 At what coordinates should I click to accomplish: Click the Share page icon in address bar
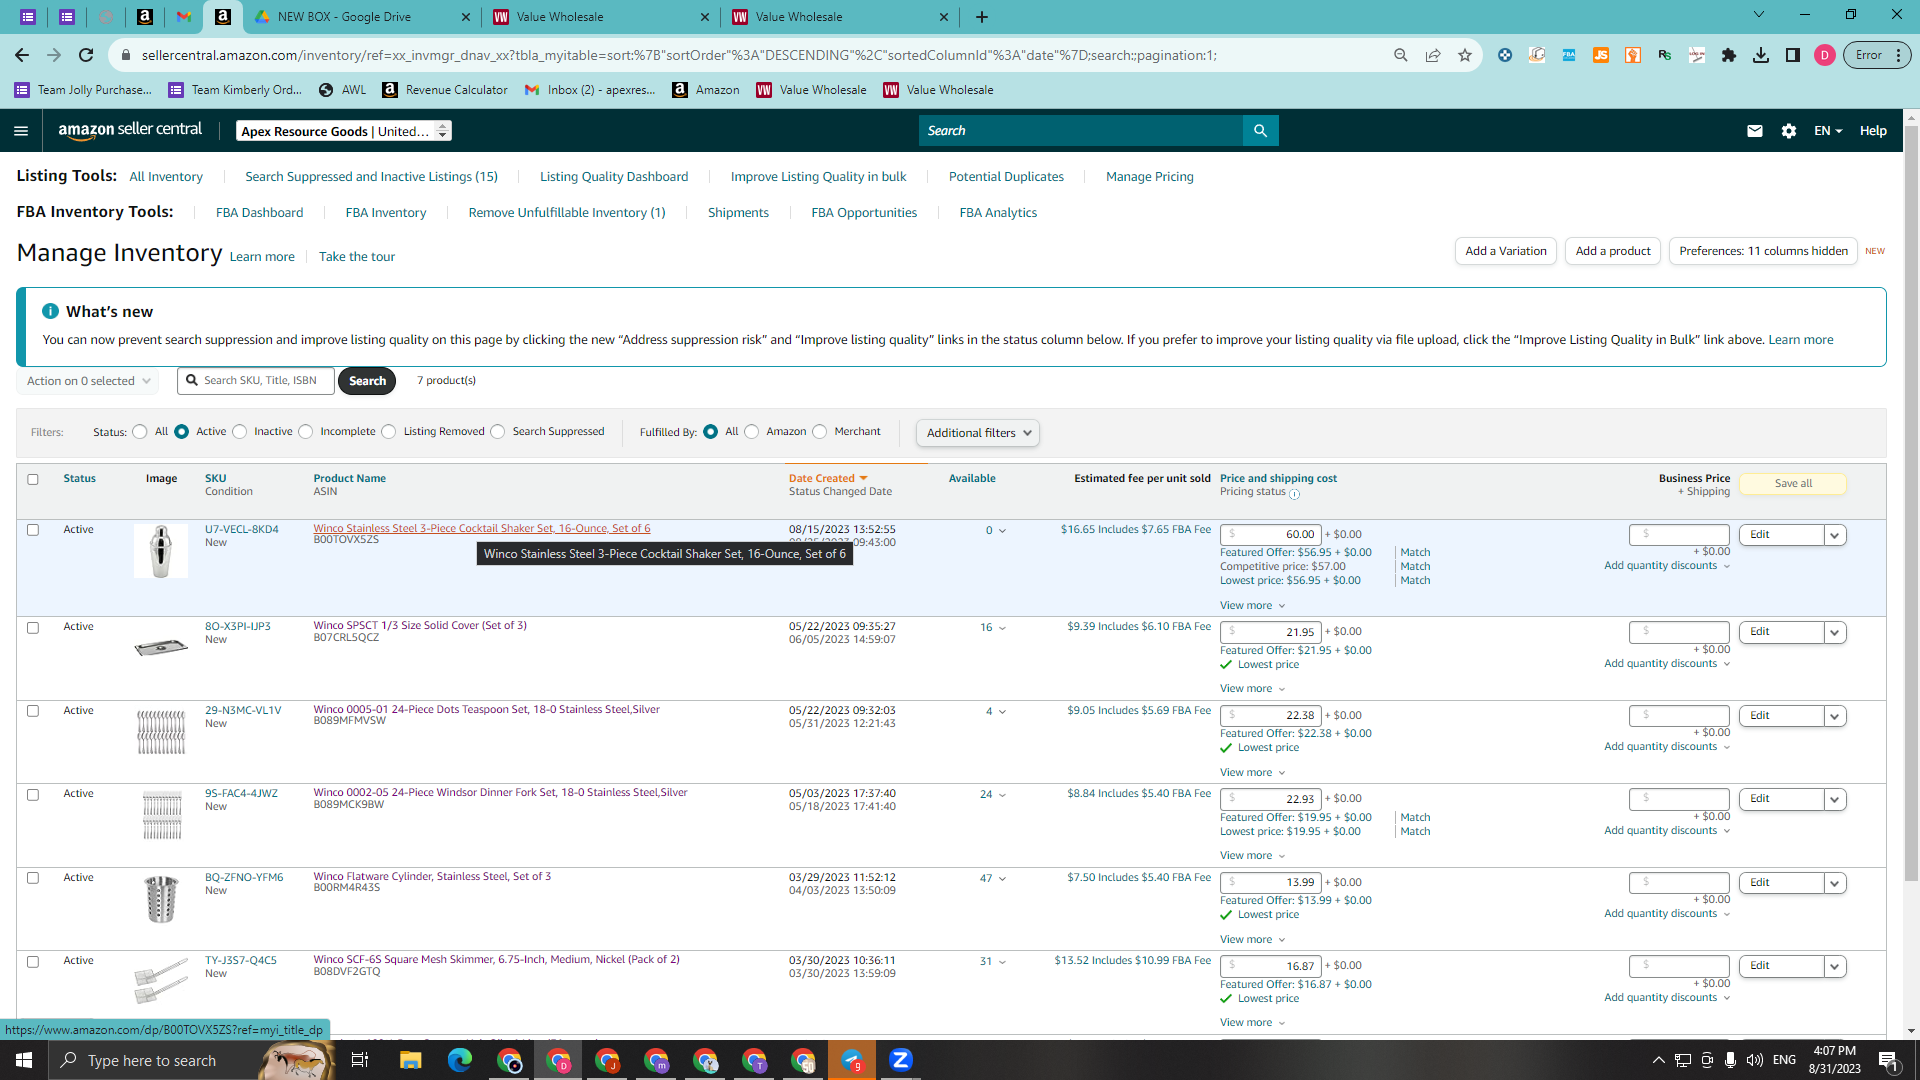click(x=1433, y=55)
